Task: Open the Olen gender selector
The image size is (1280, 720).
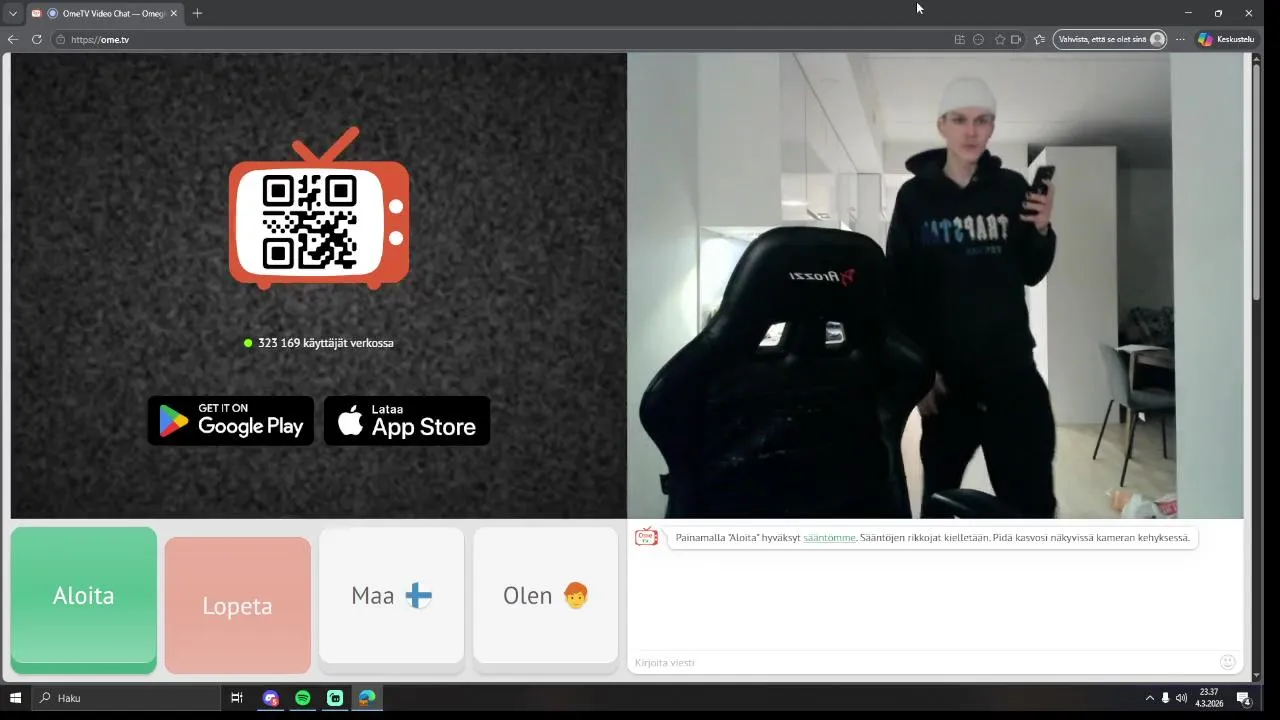Action: pos(546,596)
